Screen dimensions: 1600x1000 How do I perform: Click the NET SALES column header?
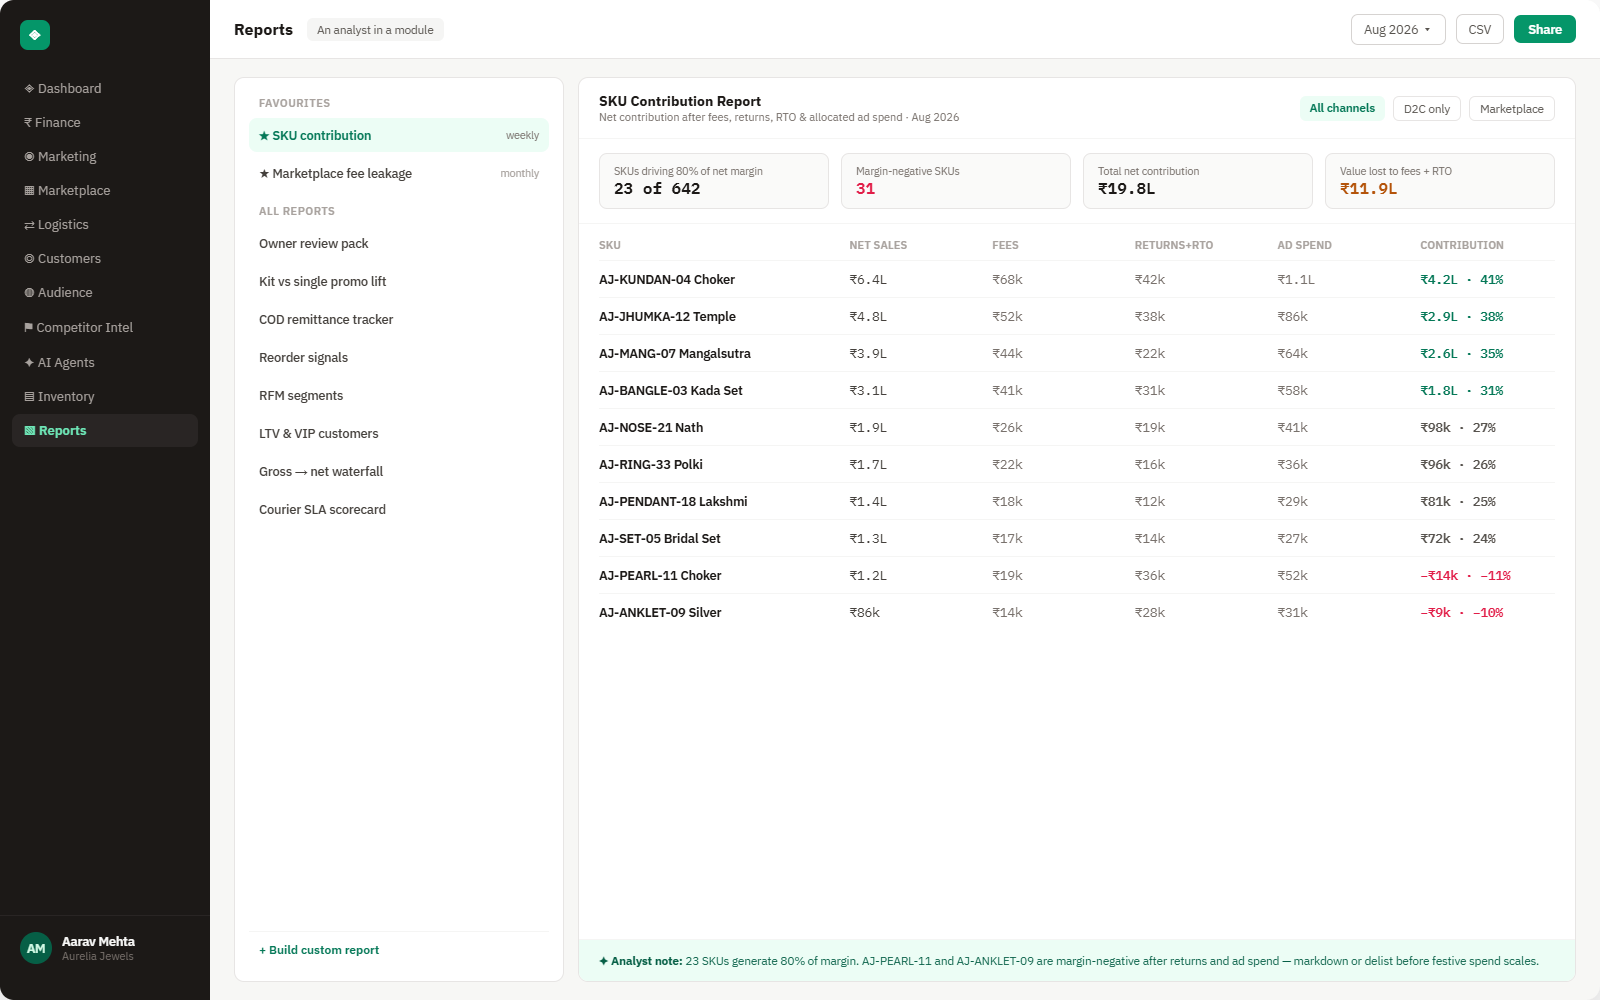878,245
